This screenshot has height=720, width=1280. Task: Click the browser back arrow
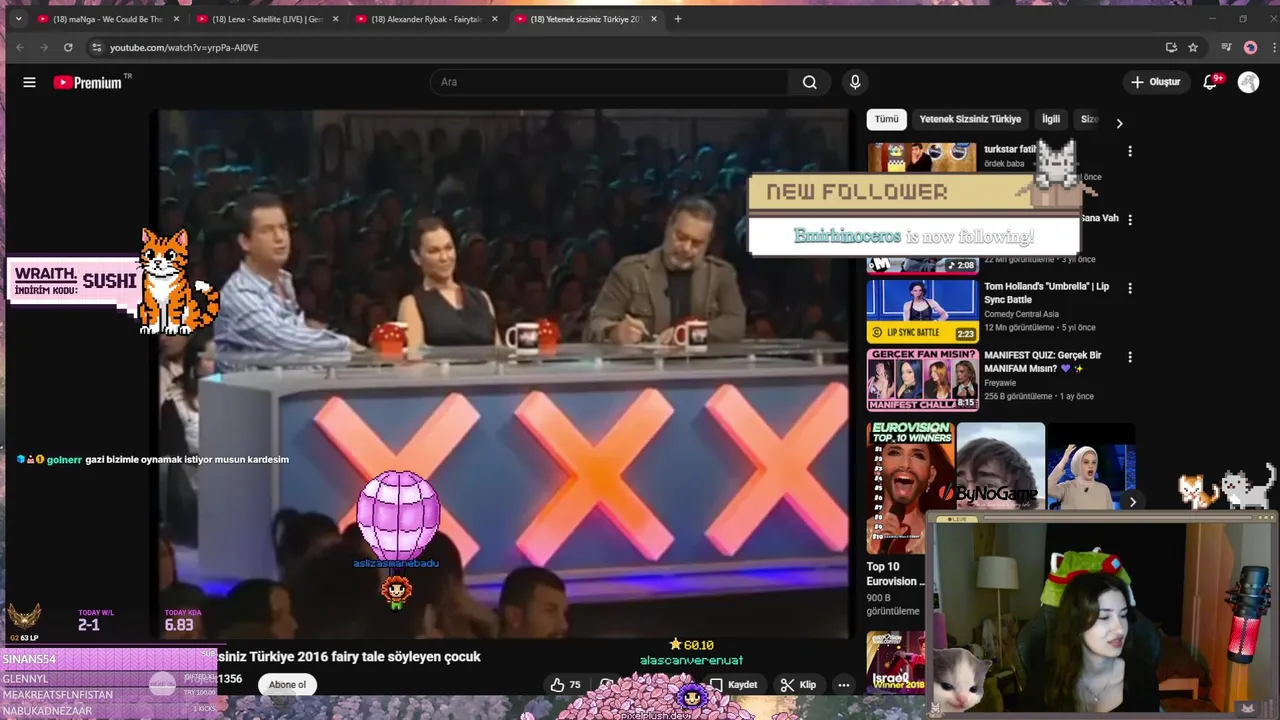pyautogui.click(x=20, y=47)
